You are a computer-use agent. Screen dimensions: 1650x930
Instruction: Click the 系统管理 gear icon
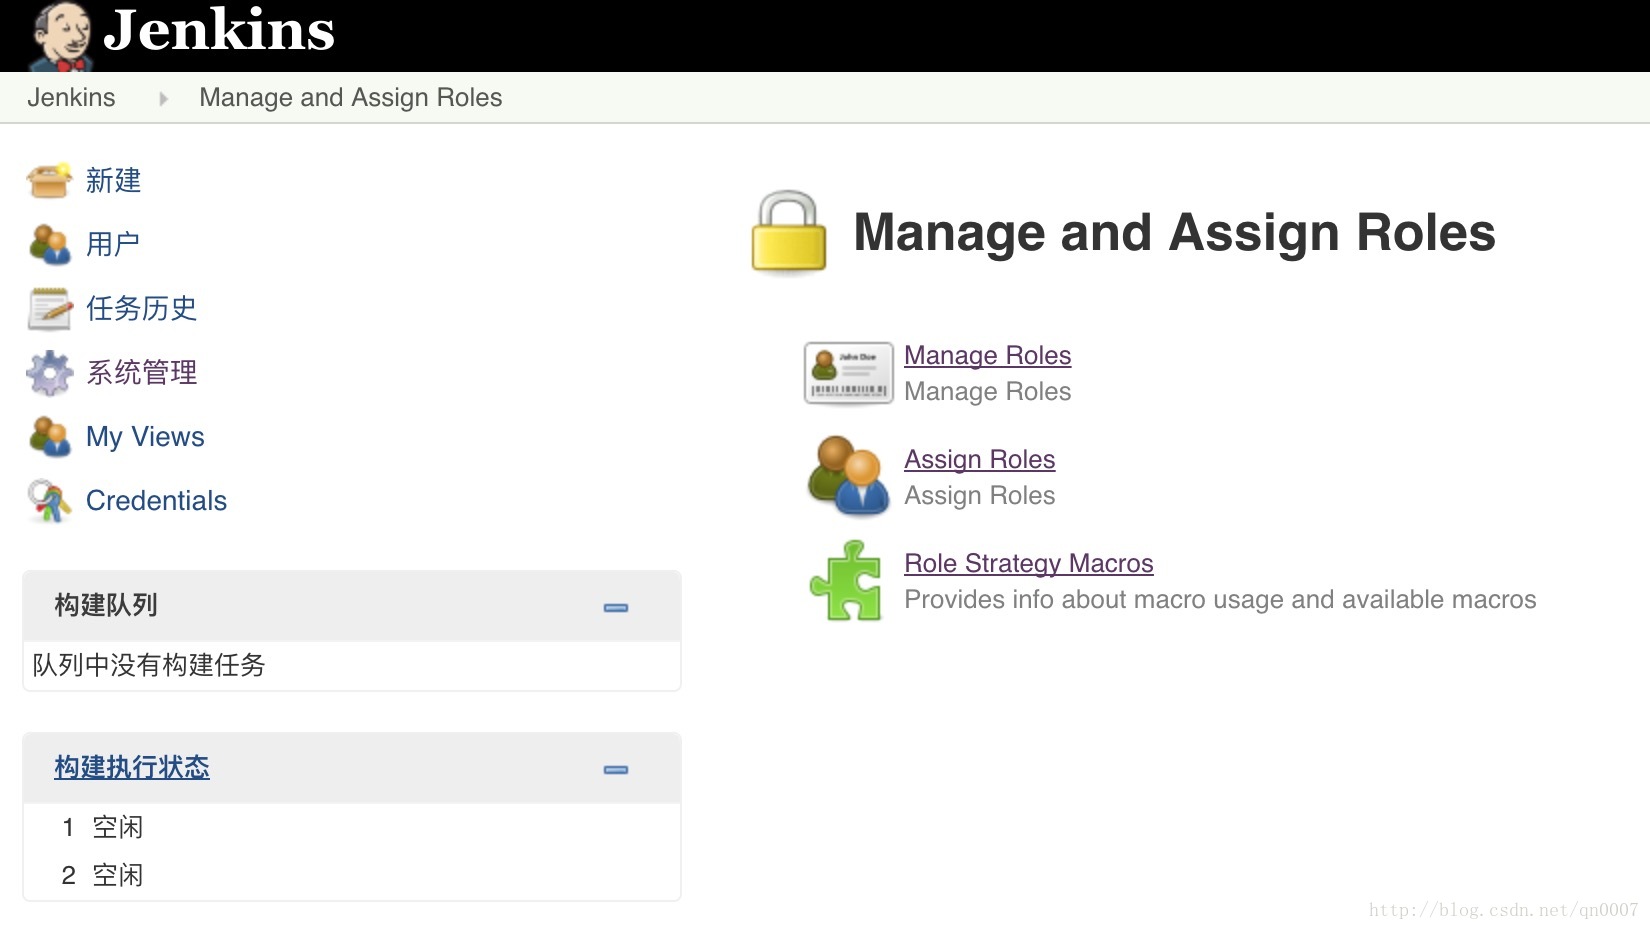click(x=49, y=372)
